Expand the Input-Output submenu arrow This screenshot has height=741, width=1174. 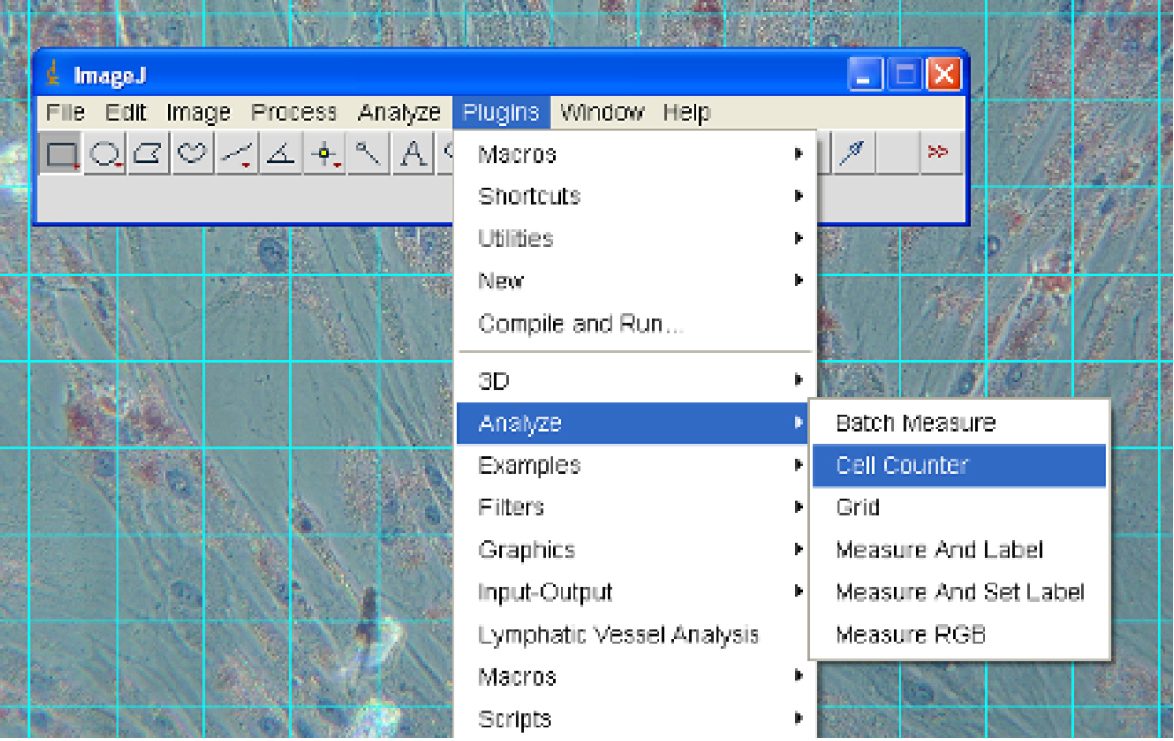click(x=799, y=592)
